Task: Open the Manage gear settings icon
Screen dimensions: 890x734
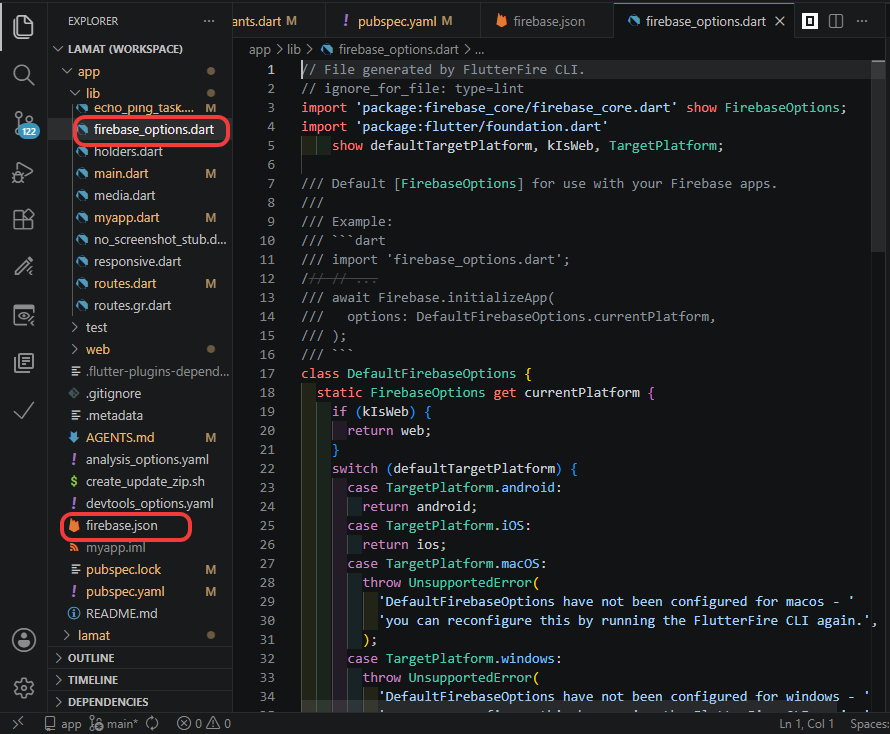Action: (23, 687)
